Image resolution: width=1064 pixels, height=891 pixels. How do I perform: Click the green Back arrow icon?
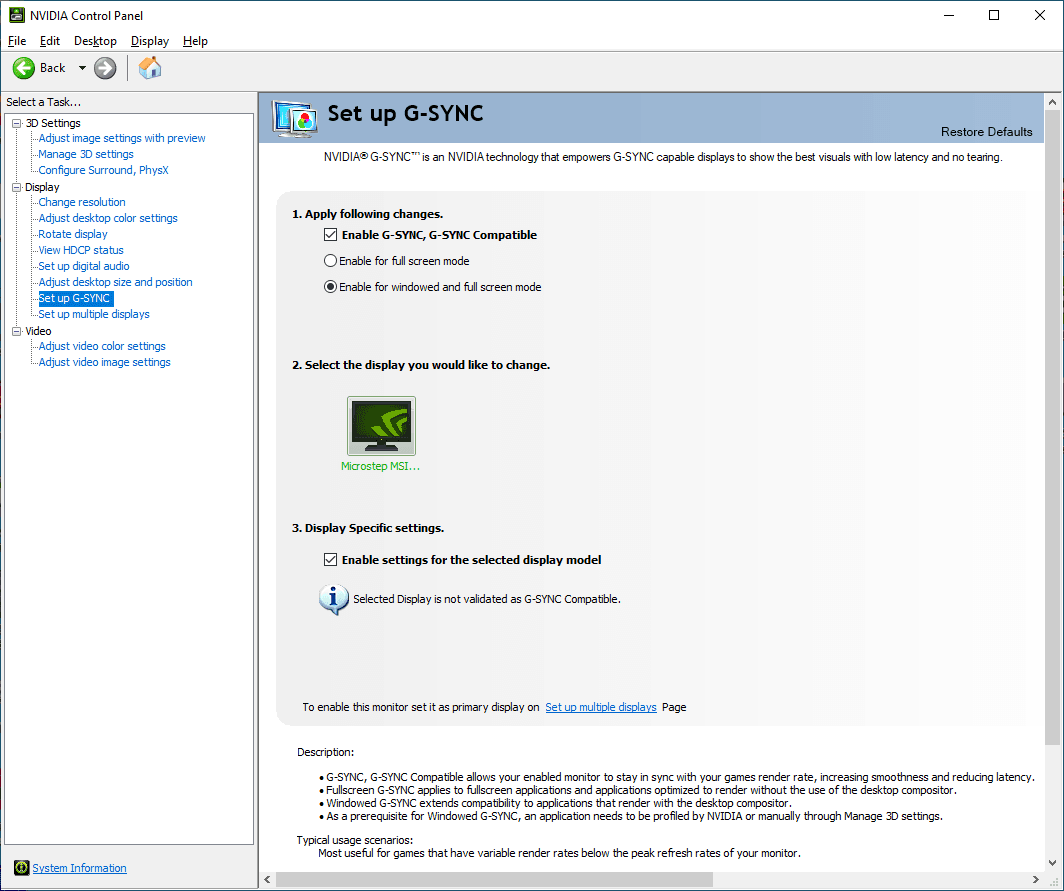click(24, 68)
